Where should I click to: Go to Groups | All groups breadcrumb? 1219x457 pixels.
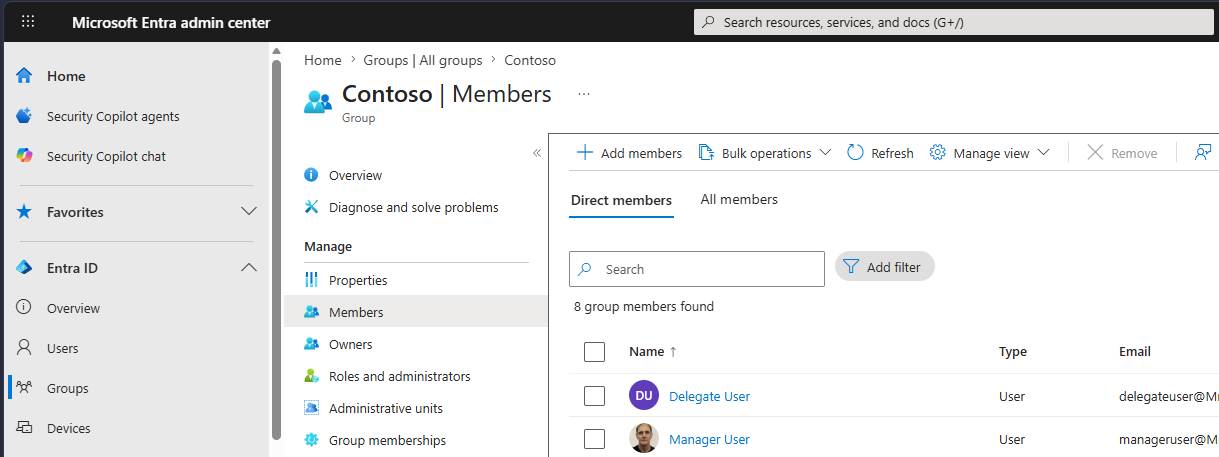[423, 60]
